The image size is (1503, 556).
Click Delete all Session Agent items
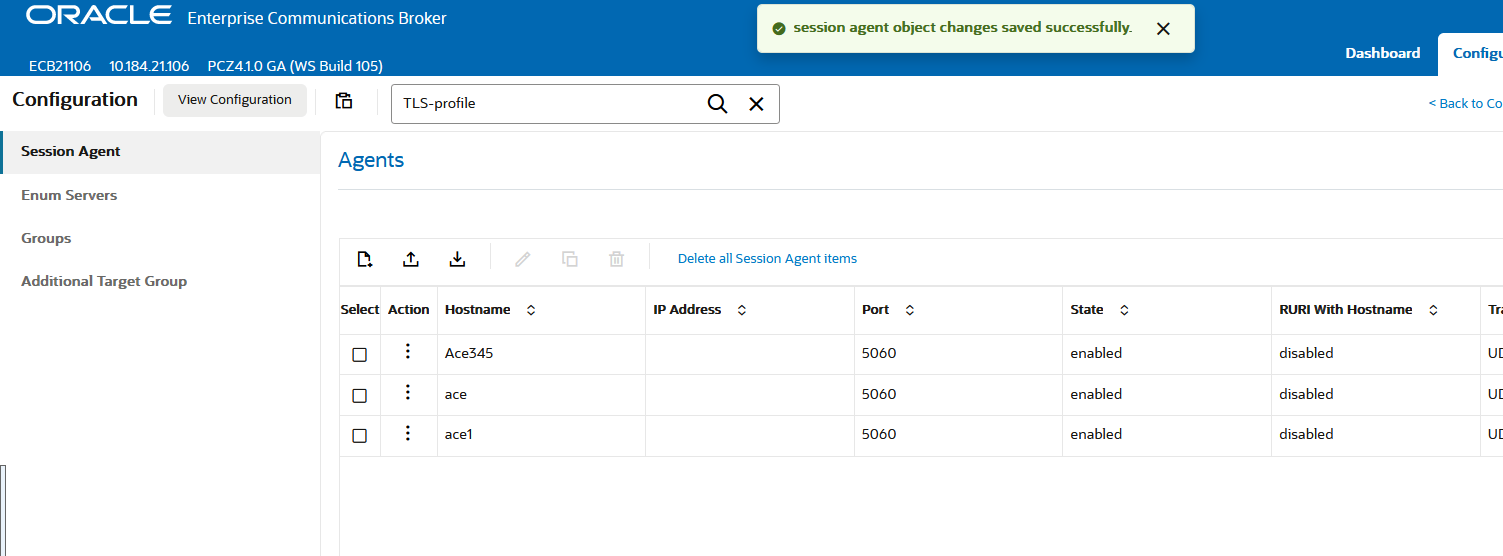767,259
